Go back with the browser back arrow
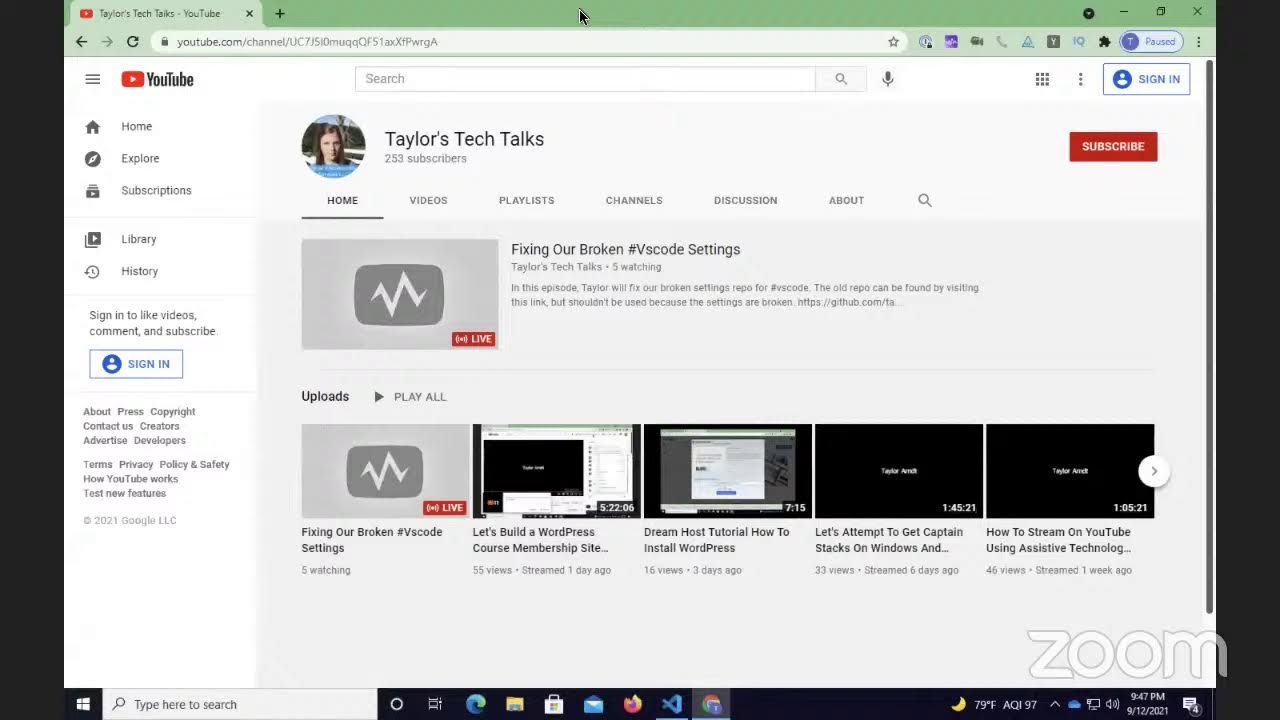Viewport: 1280px width, 720px height. (81, 42)
